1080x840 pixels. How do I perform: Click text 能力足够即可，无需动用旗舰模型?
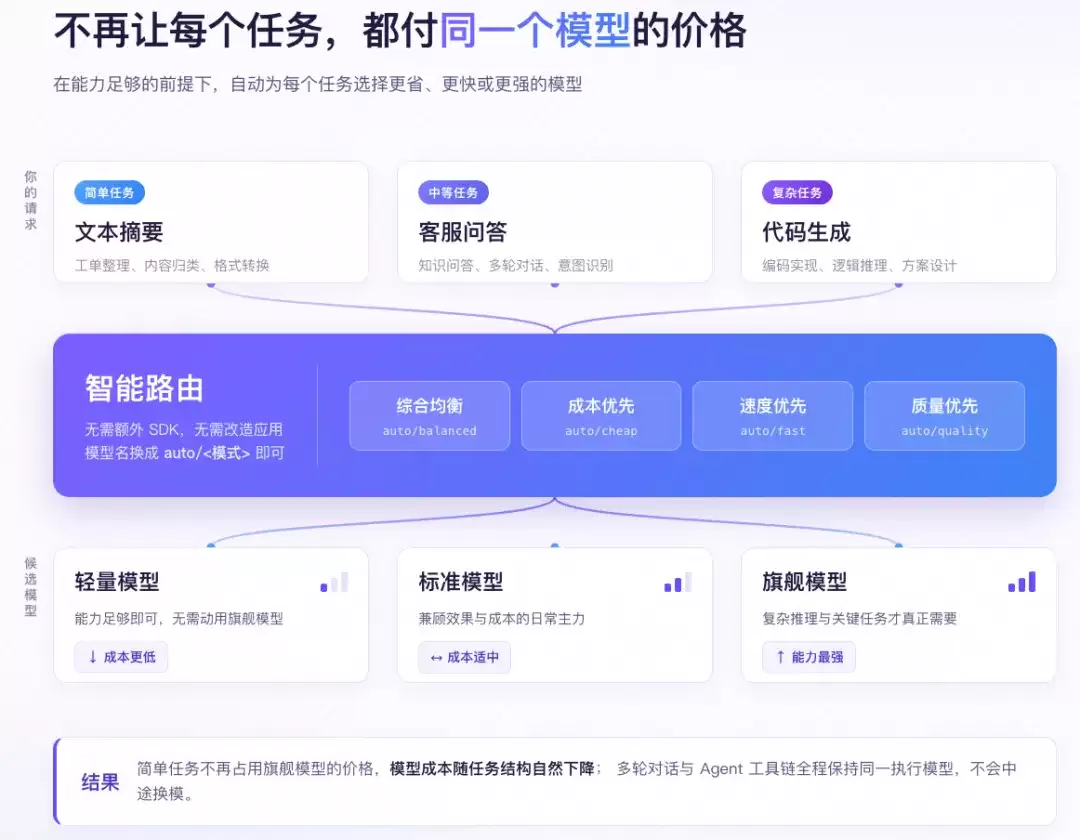point(179,618)
